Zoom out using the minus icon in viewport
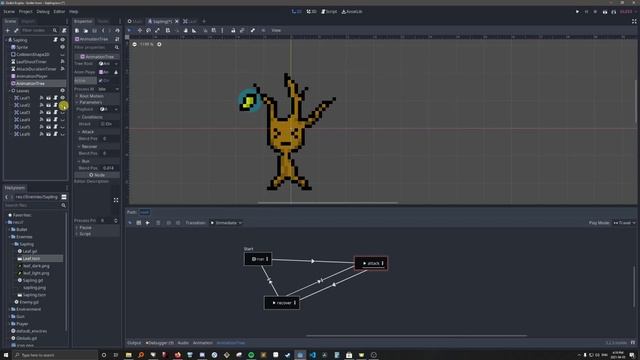The image size is (640, 360). tap(135, 44)
